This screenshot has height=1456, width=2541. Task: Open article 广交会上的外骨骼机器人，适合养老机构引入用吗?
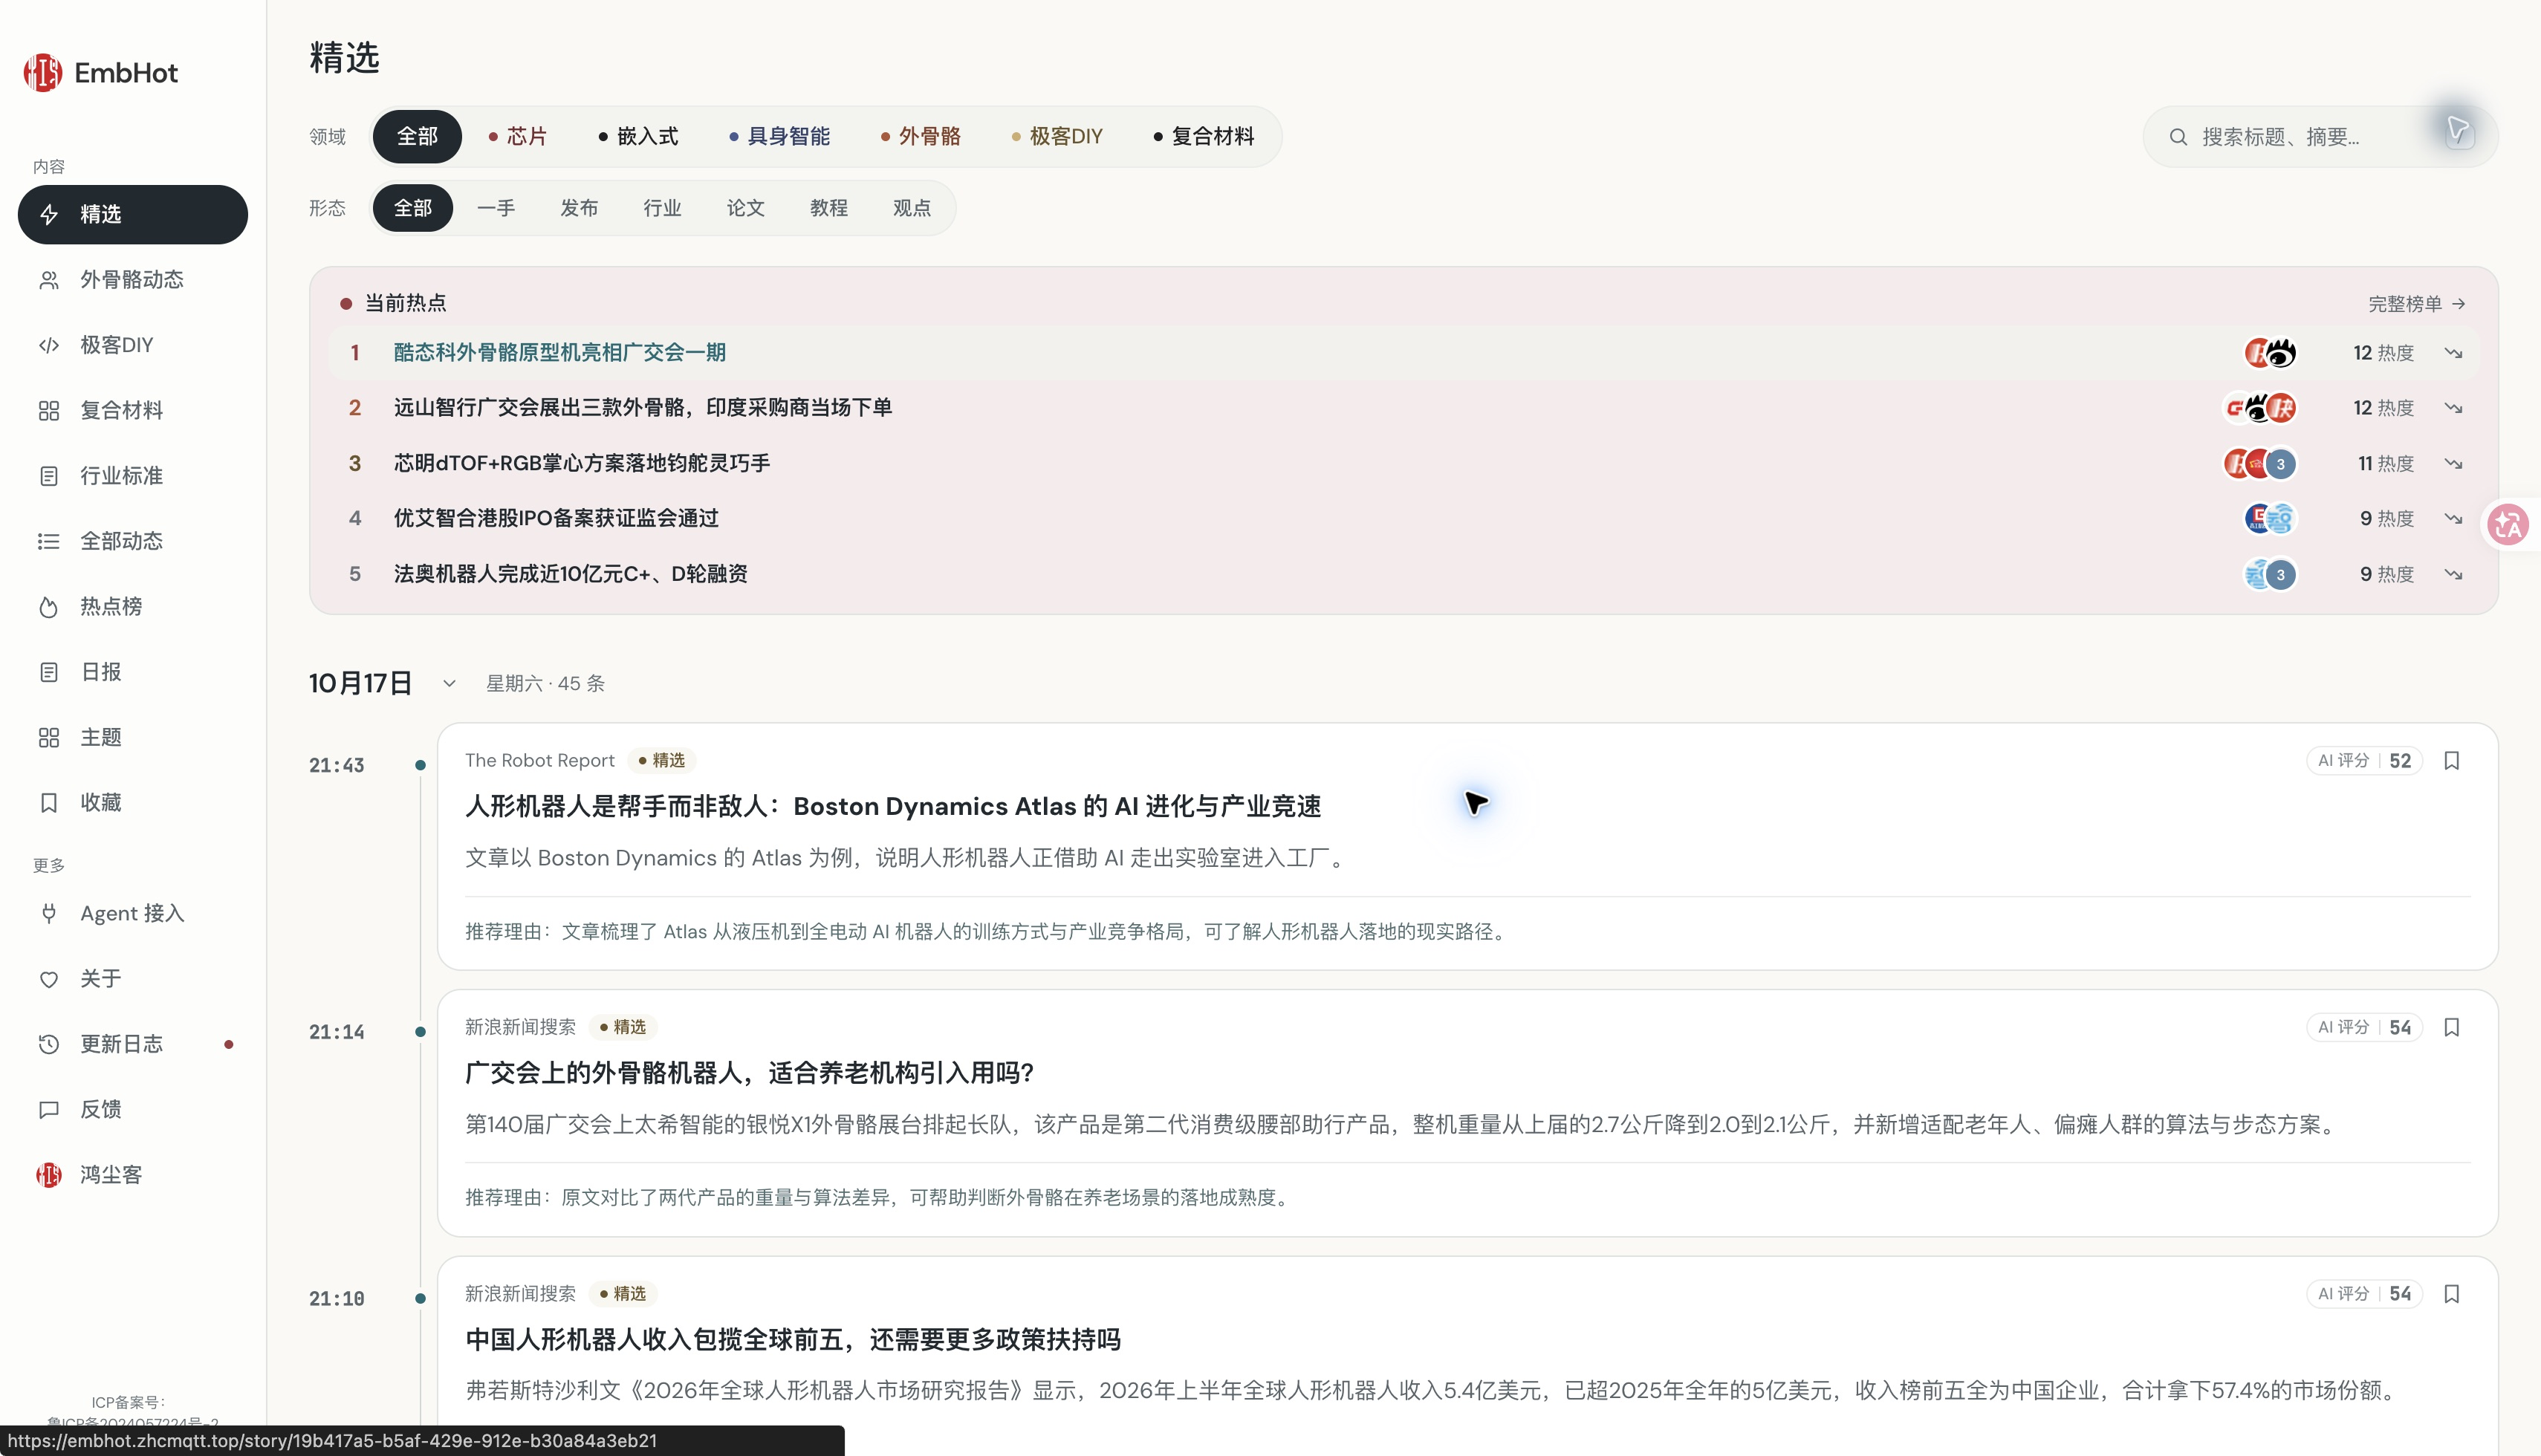click(x=749, y=1072)
